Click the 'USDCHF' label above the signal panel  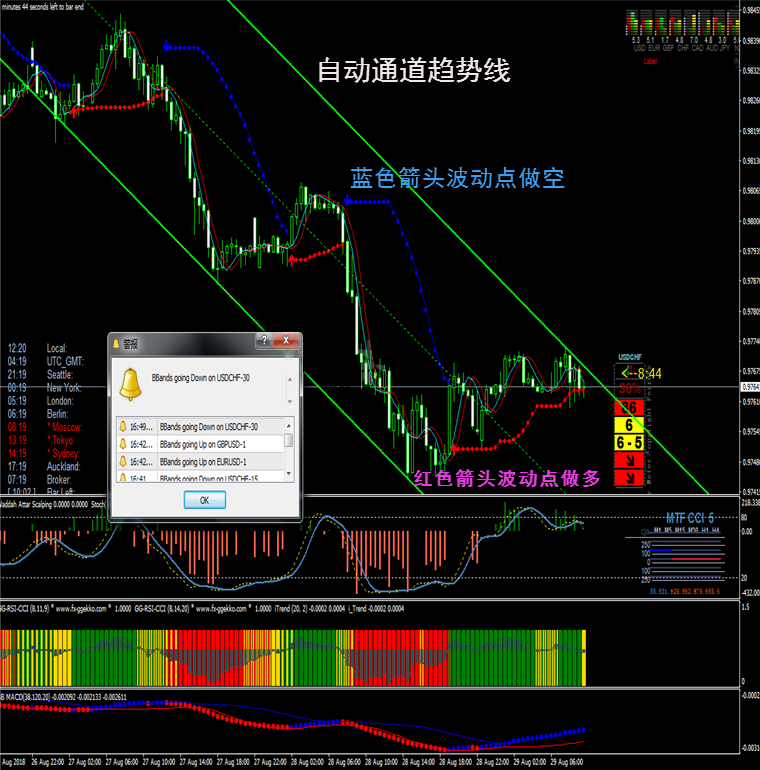pyautogui.click(x=629, y=357)
